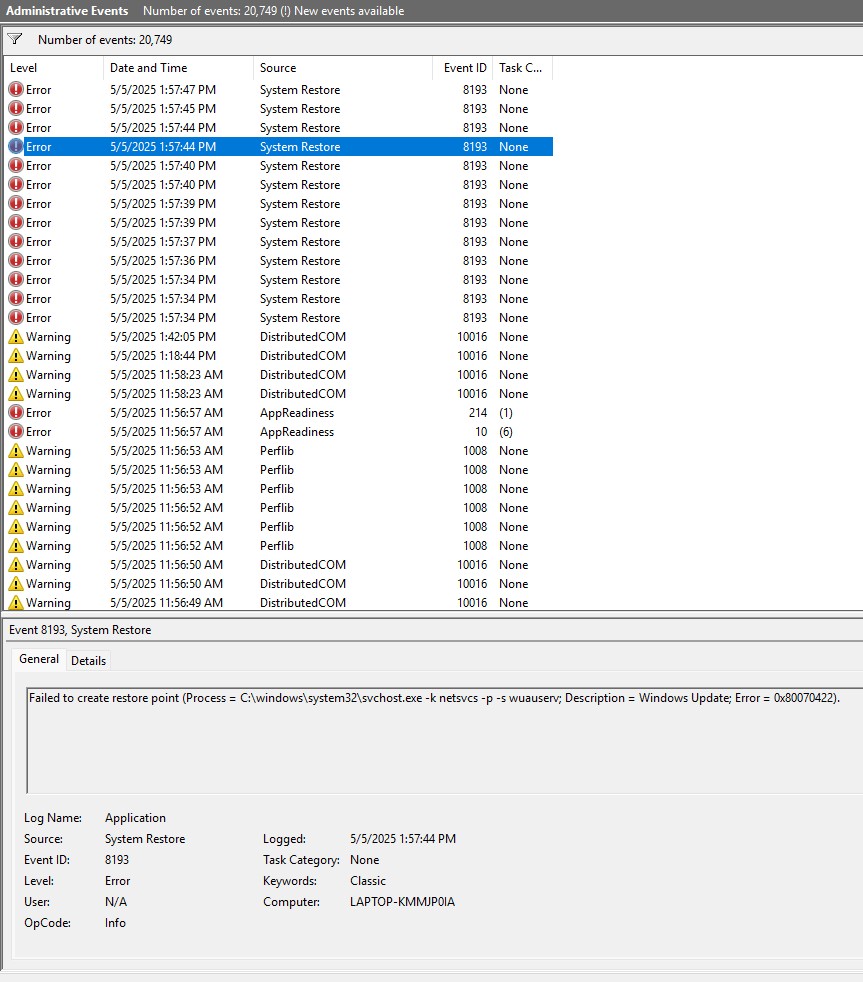Select the 1:42:05 PM DistributedCOM warning
Image resolution: width=863 pixels, height=982 pixels.
(279, 337)
